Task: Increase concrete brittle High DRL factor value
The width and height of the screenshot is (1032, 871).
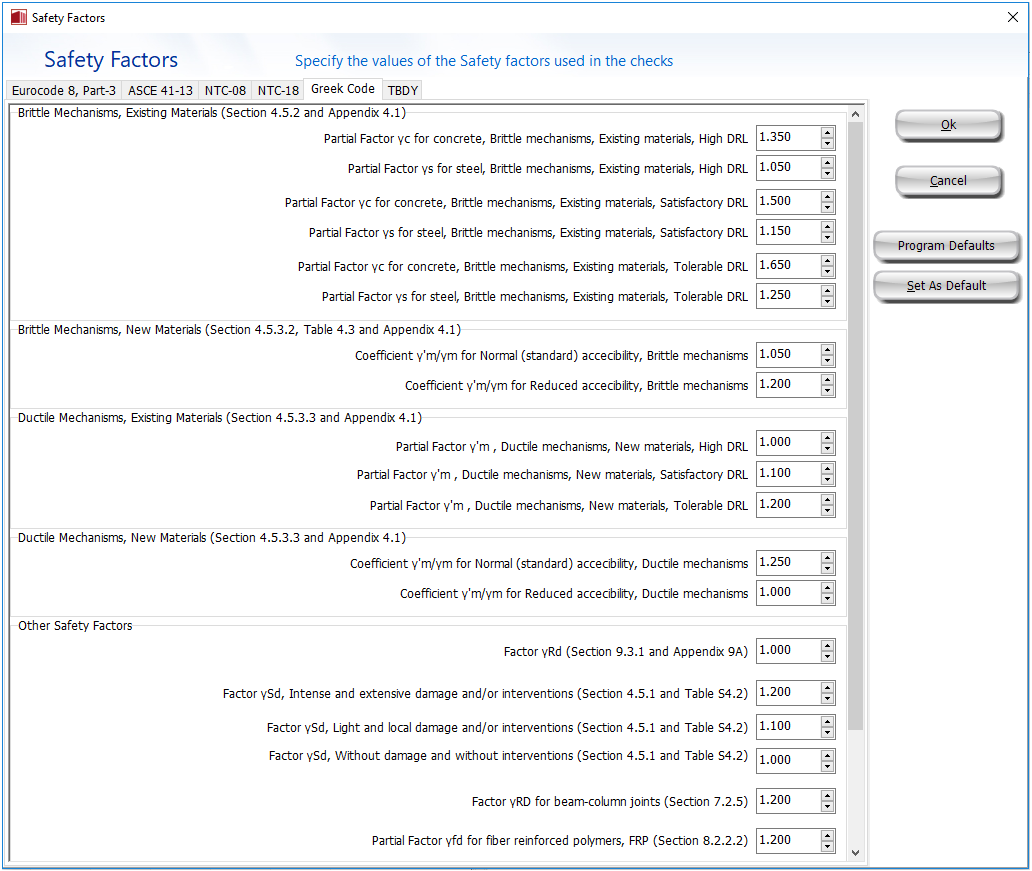Action: point(828,132)
